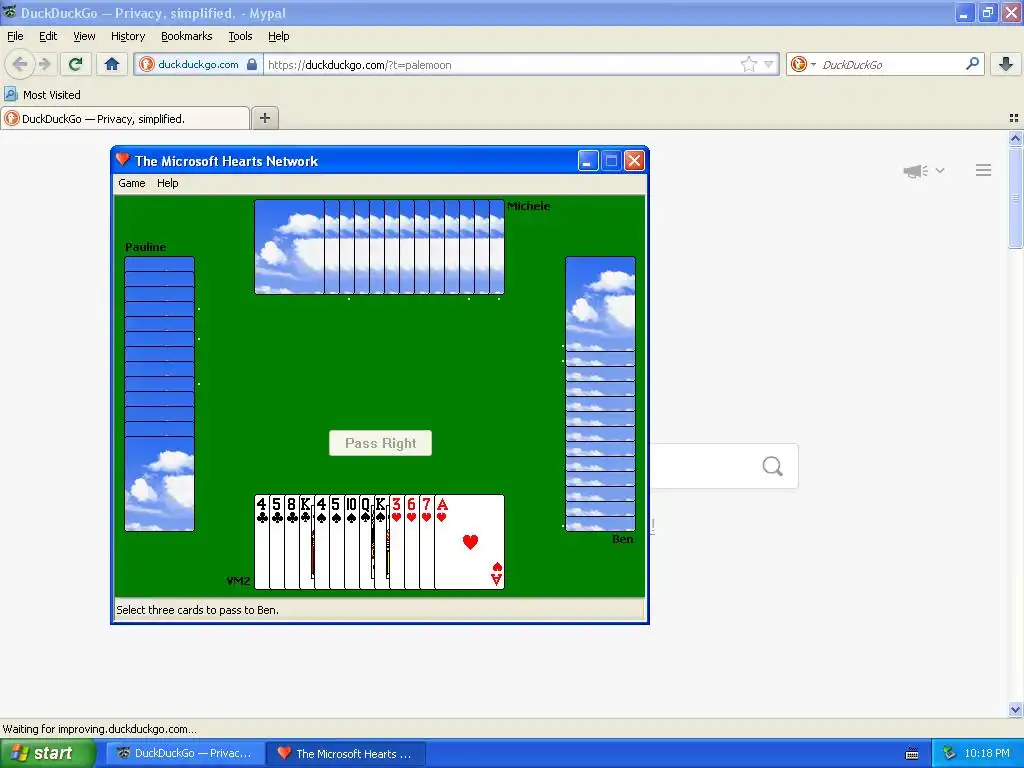
Task: Click the DuckDuckGo page search magnifier
Action: click(773, 466)
